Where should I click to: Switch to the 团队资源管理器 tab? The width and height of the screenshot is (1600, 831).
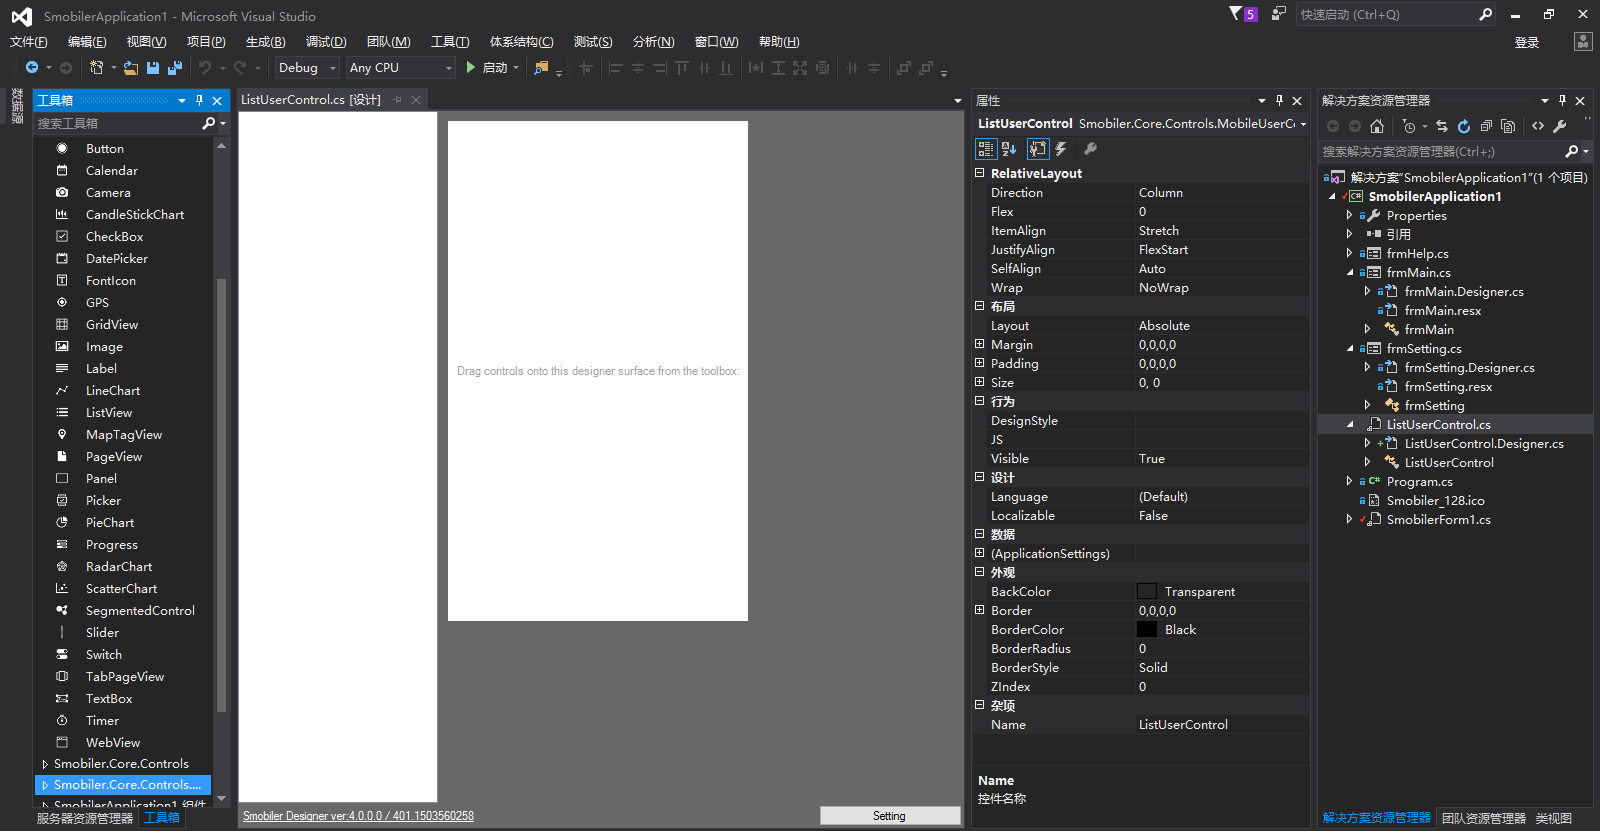click(1484, 818)
